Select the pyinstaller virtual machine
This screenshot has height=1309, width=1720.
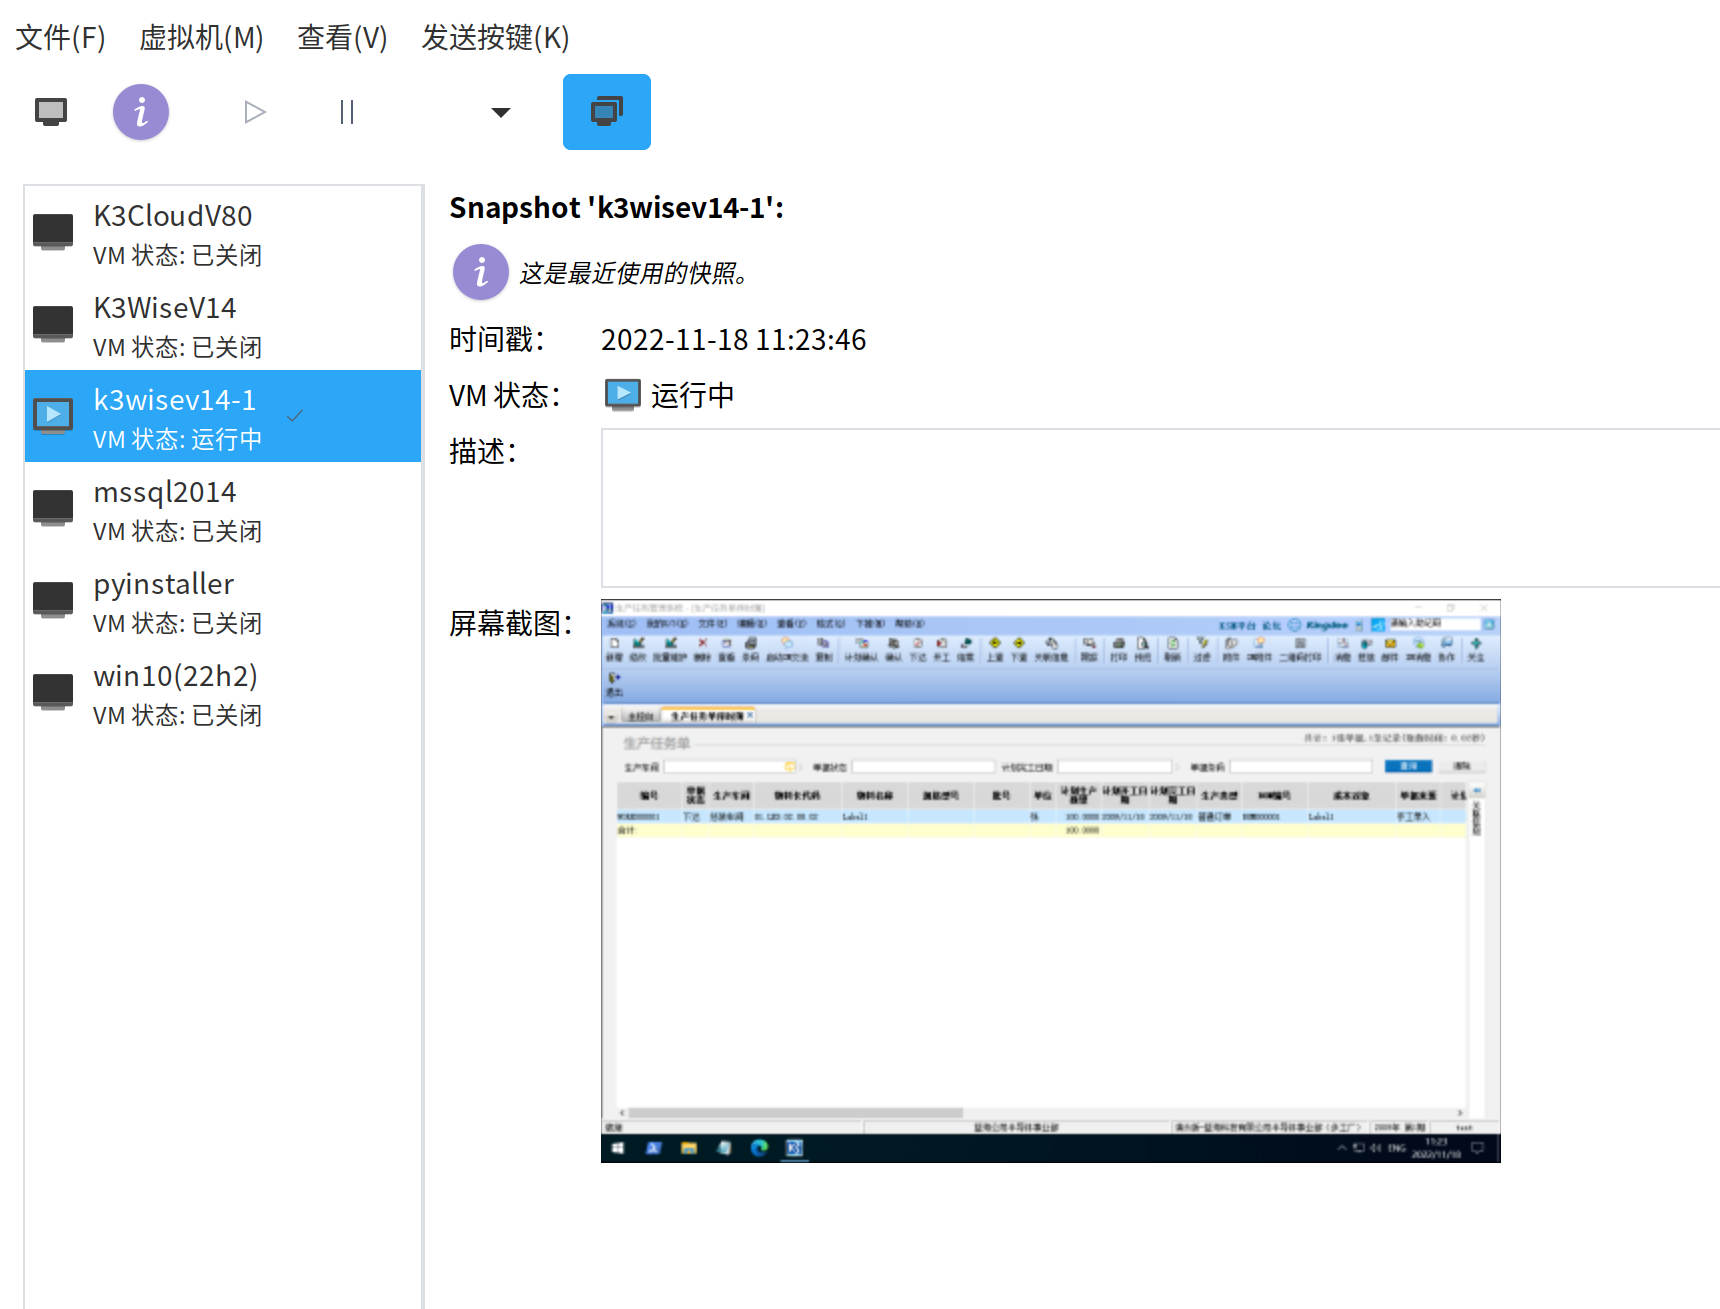[x=164, y=601]
